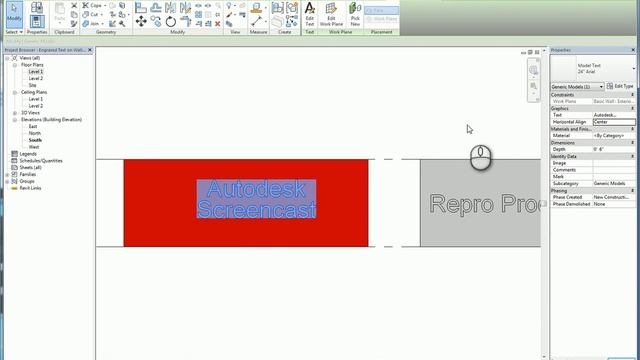Click the Type Properties icon above Properties button
Viewport: 640px width, 360px height.
[37, 7]
